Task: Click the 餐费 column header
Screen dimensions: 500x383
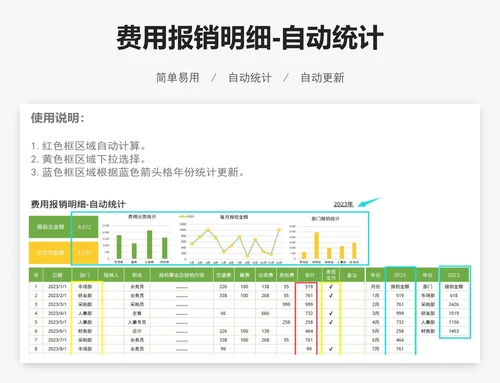Action: (244, 275)
